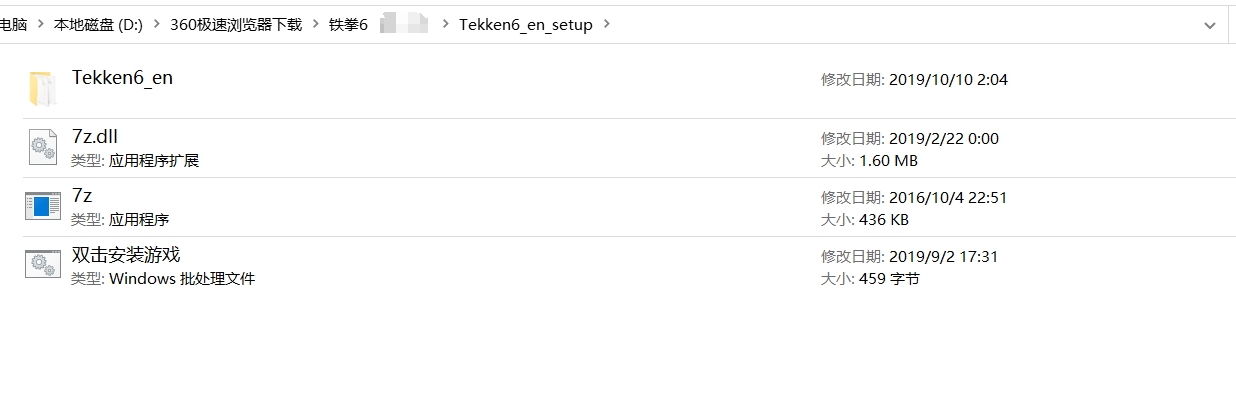Click Tekken6_en_setup breadcrumb segment

point(526,25)
